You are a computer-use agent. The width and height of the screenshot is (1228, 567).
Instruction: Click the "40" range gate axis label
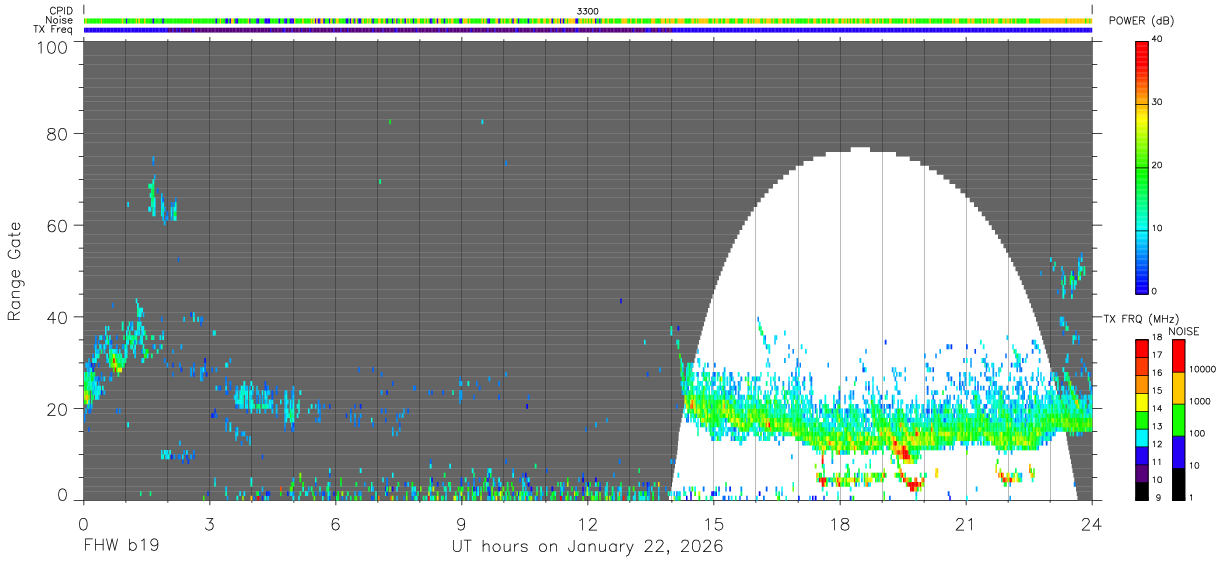58,318
